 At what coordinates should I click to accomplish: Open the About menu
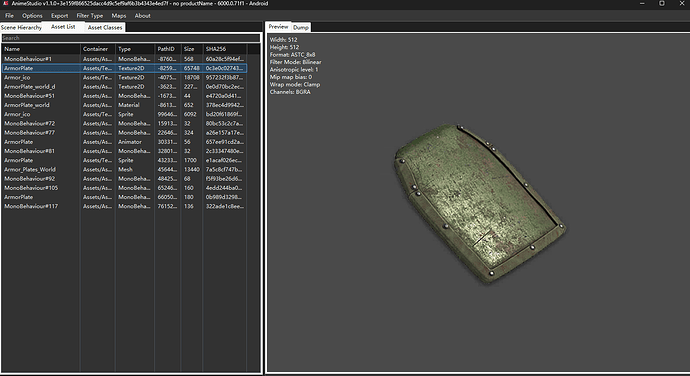(x=143, y=15)
